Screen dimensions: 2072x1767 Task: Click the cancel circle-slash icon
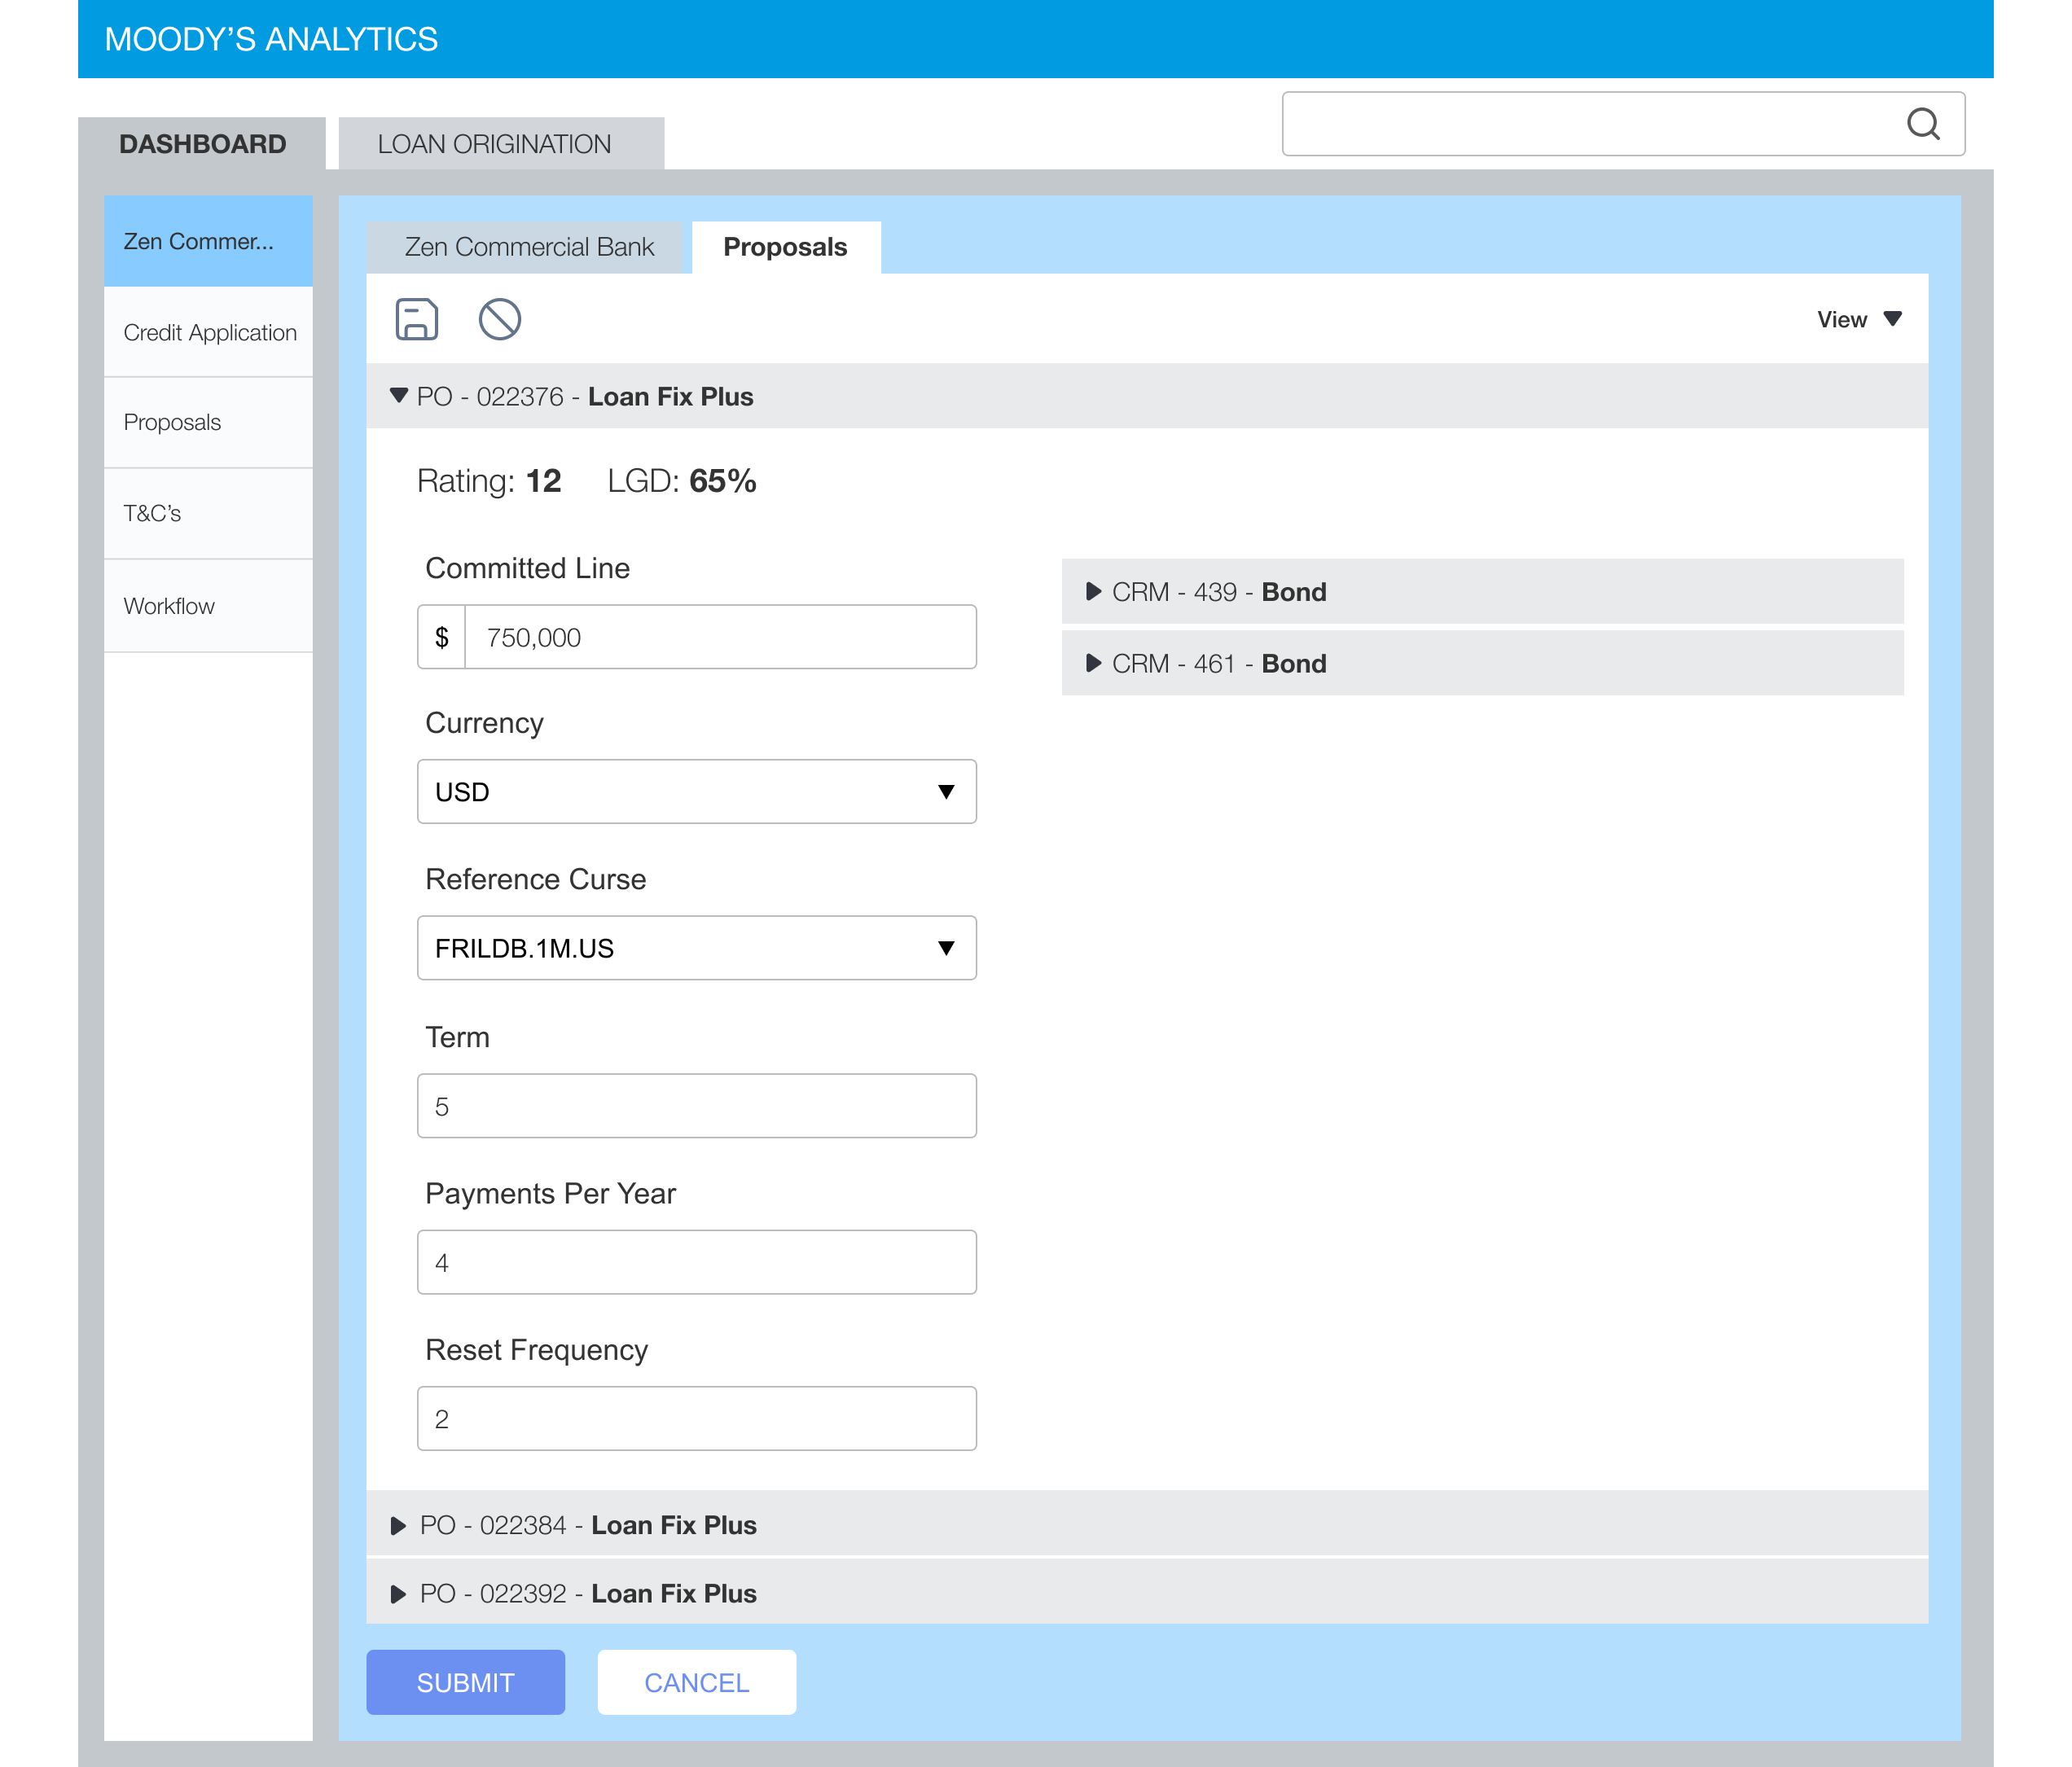(x=499, y=320)
